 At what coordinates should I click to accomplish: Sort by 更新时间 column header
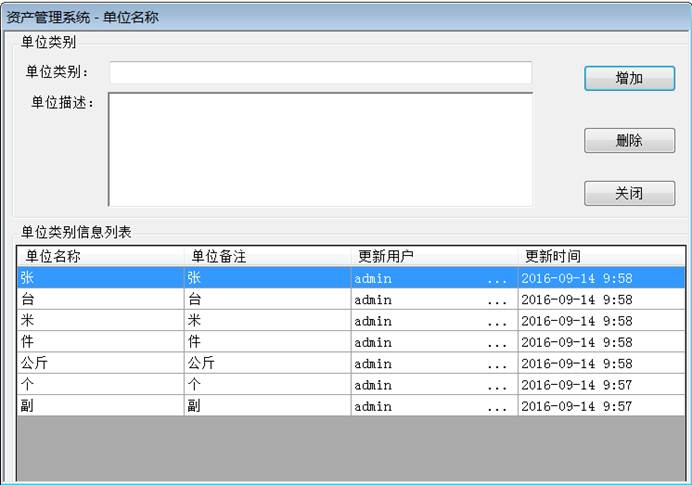click(x=602, y=256)
